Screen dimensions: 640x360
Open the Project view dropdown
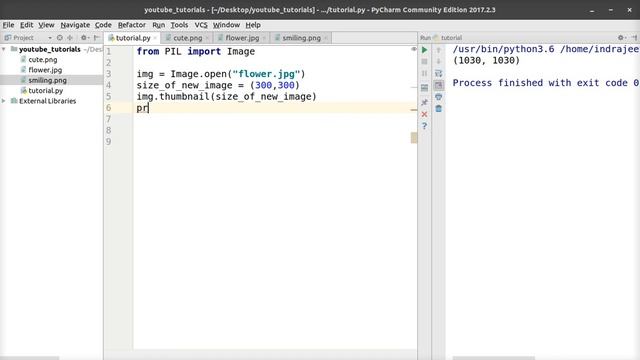[x=50, y=38]
